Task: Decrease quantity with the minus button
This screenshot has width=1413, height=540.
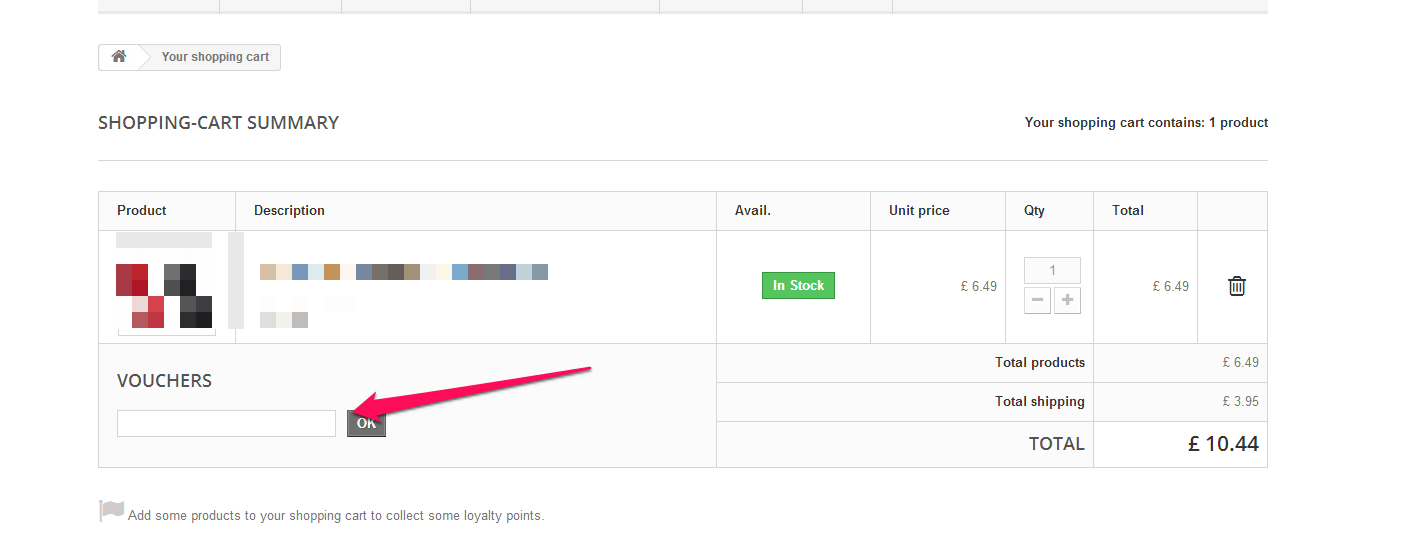Action: (x=1037, y=300)
